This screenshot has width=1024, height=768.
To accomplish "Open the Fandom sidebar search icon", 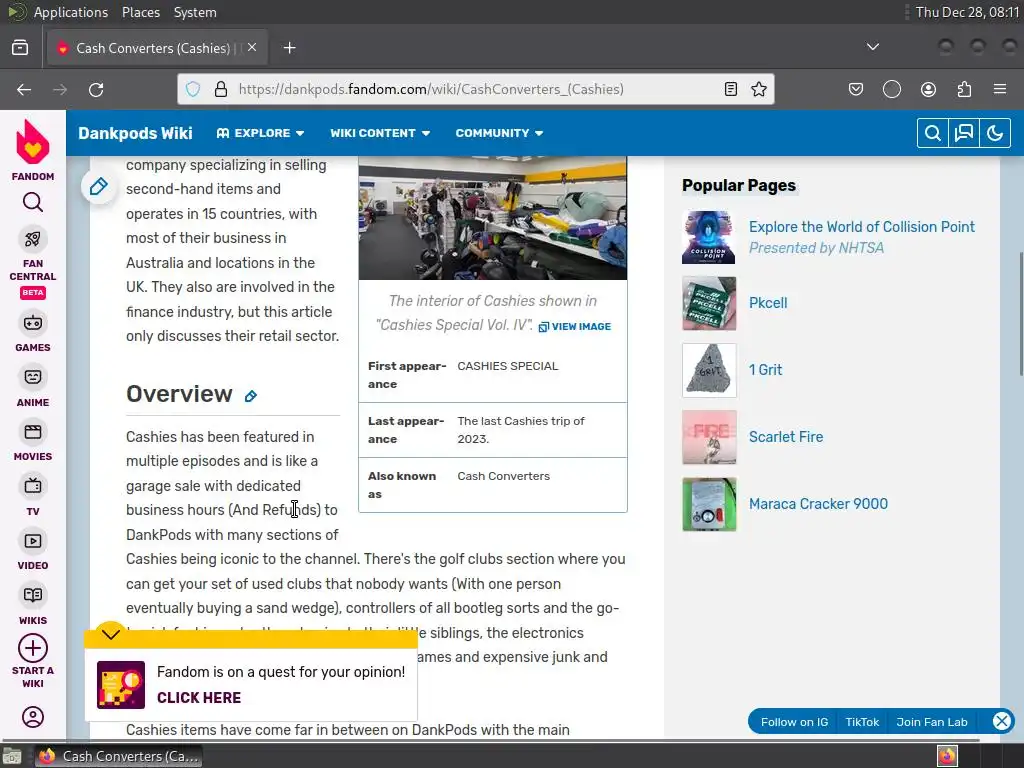I will click(33, 202).
